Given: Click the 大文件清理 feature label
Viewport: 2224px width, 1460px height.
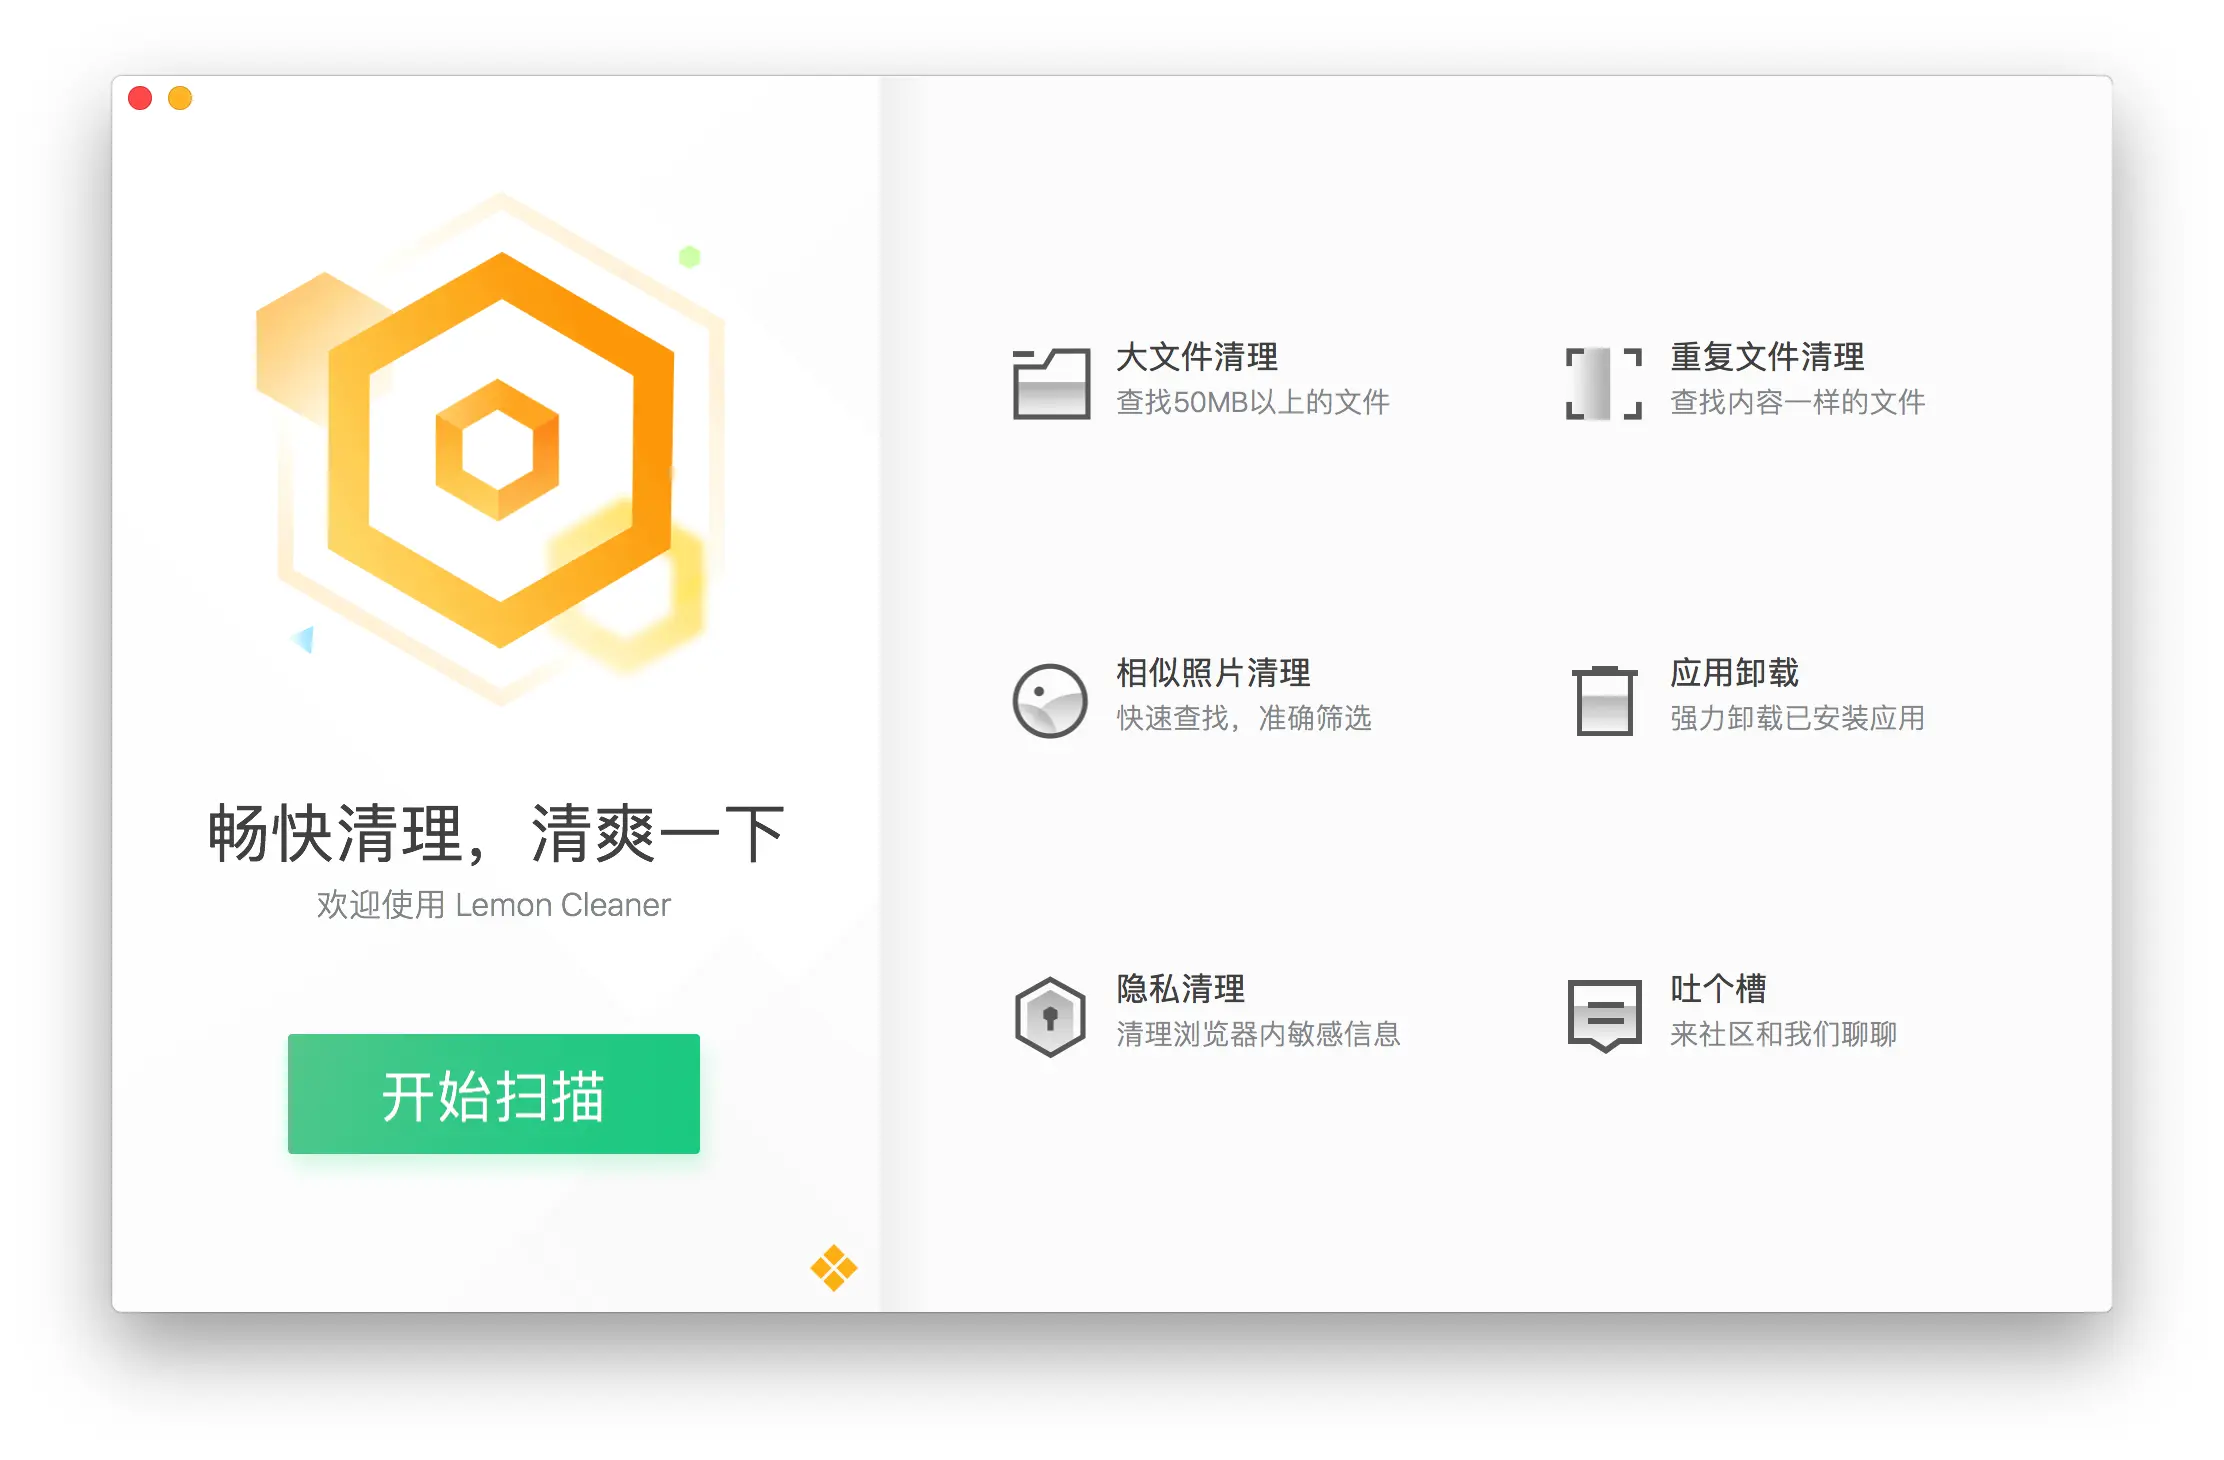Looking at the screenshot, I should pyautogui.click(x=1198, y=356).
